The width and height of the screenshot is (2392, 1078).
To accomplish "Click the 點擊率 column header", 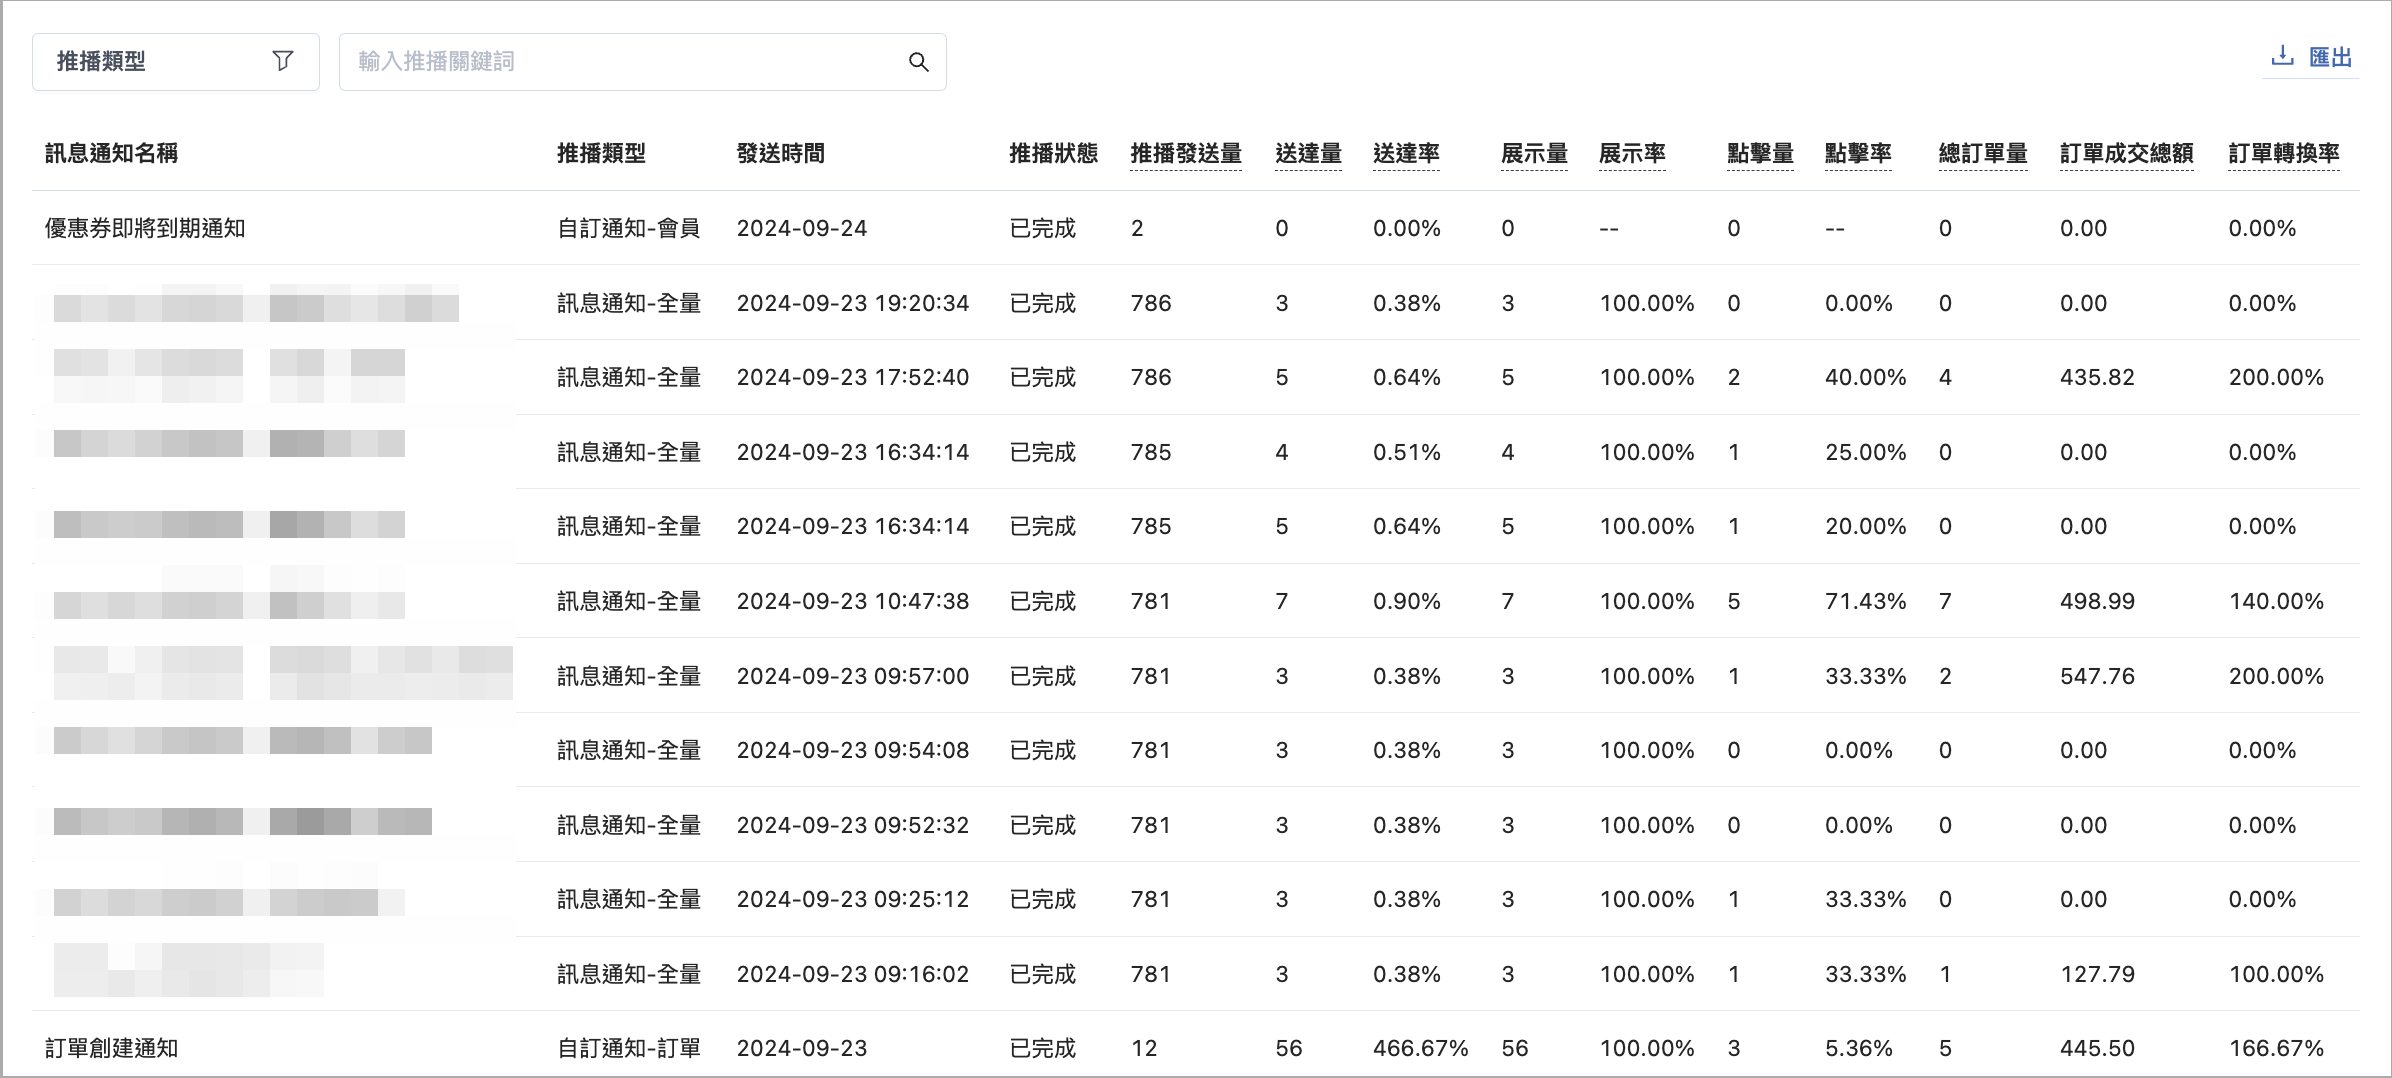I will pos(1858,153).
